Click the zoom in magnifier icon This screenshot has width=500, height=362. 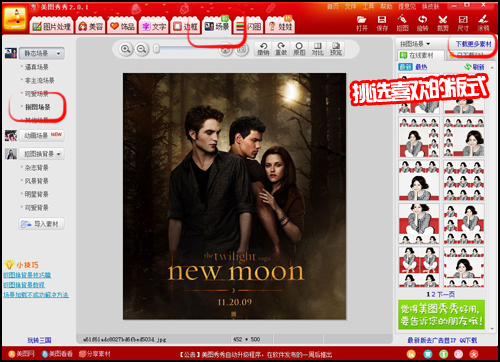click(x=126, y=49)
